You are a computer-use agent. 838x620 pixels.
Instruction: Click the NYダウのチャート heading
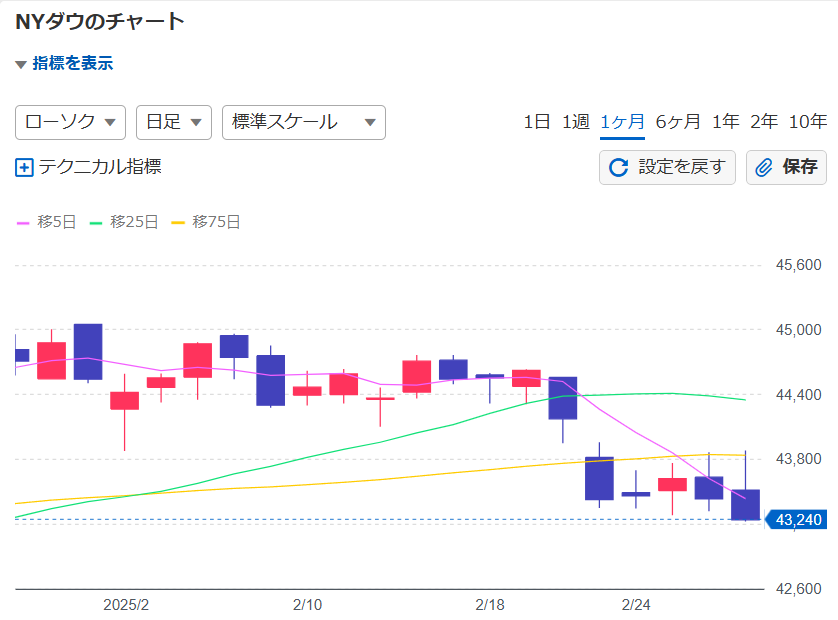(100, 21)
